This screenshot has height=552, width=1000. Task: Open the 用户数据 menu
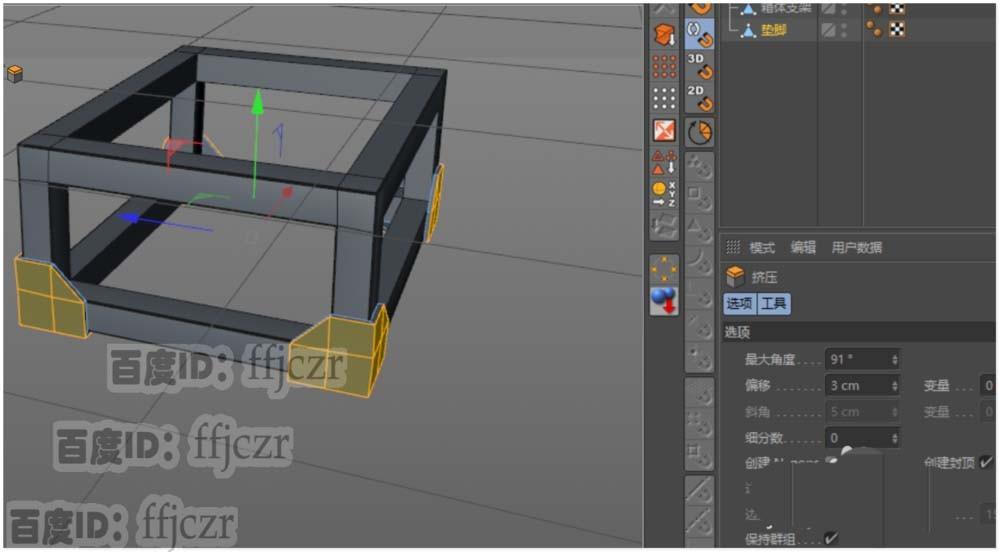click(x=857, y=247)
